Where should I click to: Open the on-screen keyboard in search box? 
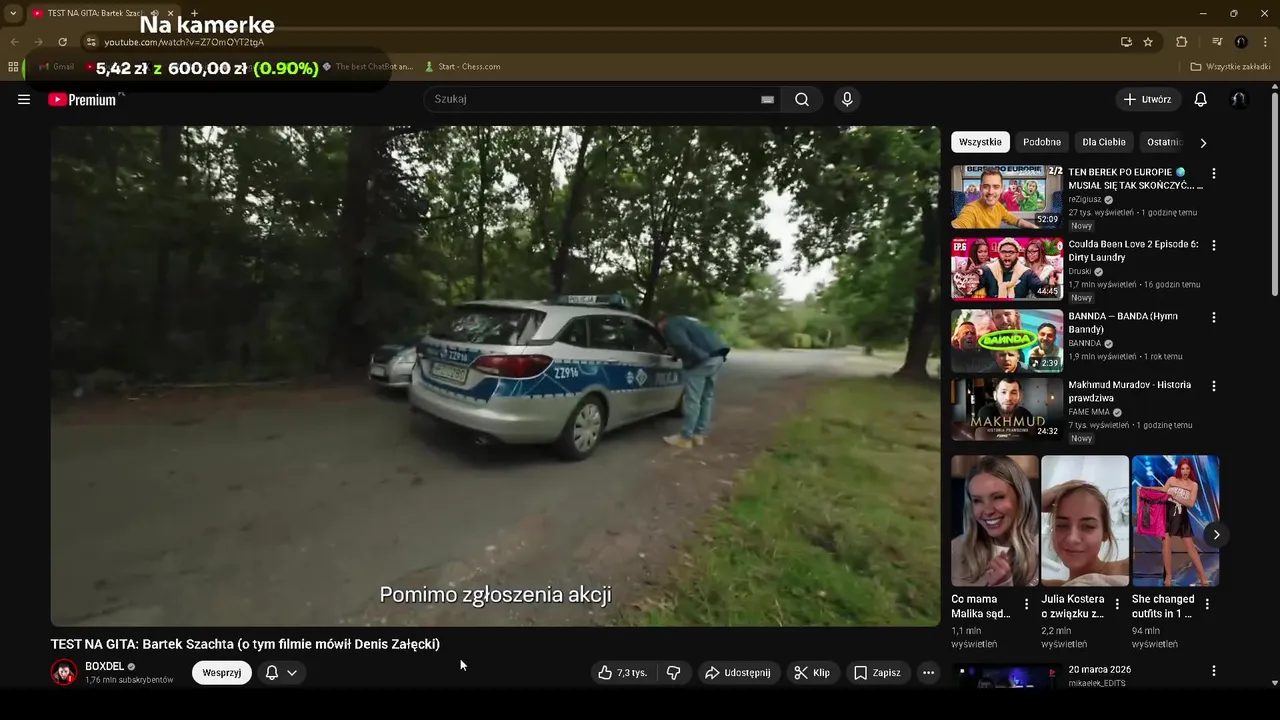point(767,99)
